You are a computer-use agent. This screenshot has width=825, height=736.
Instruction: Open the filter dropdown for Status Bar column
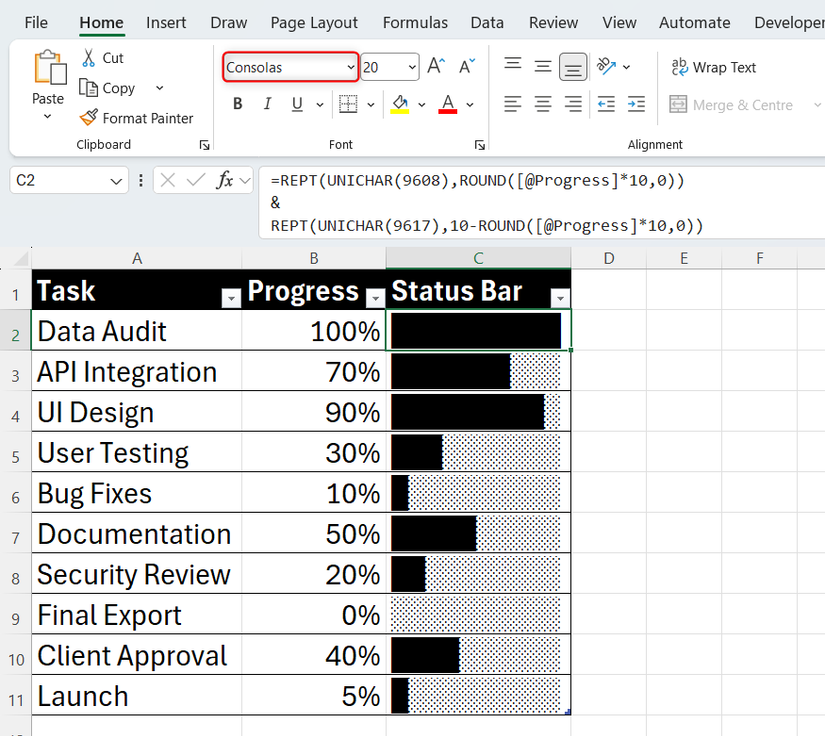(x=560, y=298)
